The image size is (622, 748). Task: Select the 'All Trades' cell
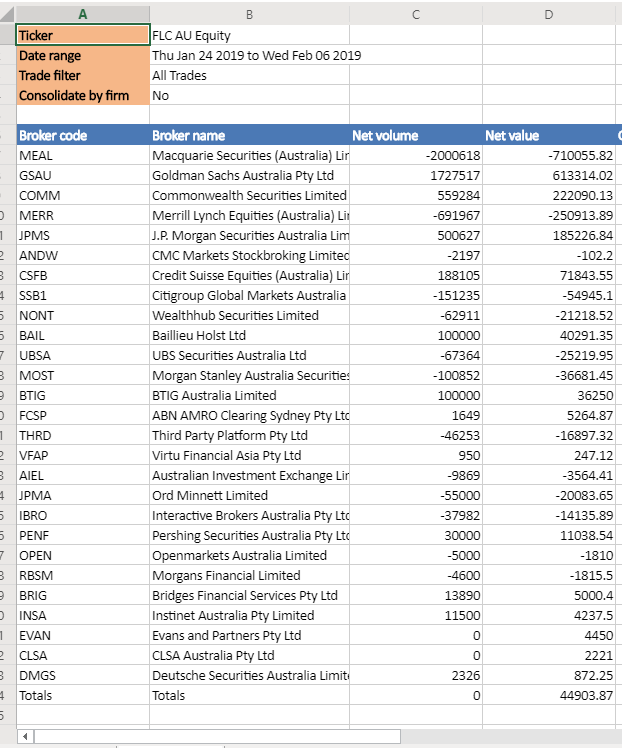pos(249,75)
